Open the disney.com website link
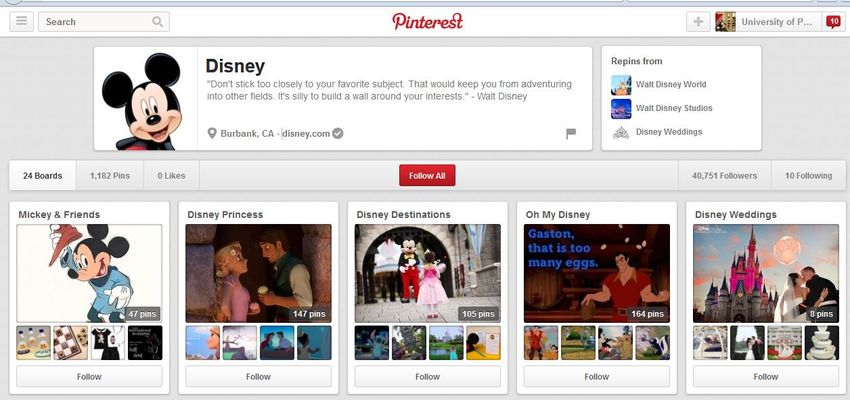 click(x=306, y=133)
